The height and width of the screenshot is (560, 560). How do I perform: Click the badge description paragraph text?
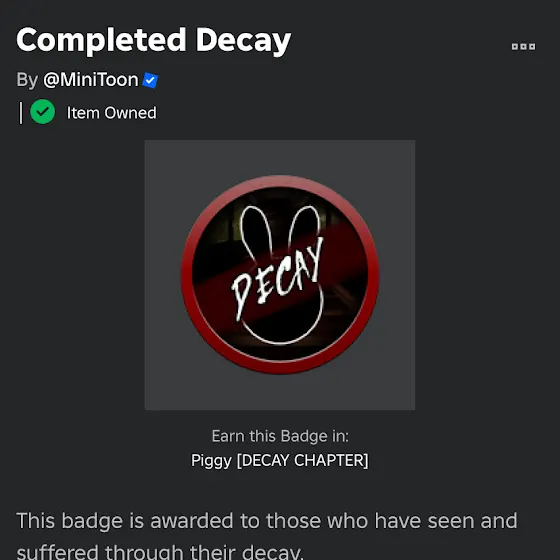tap(267, 536)
